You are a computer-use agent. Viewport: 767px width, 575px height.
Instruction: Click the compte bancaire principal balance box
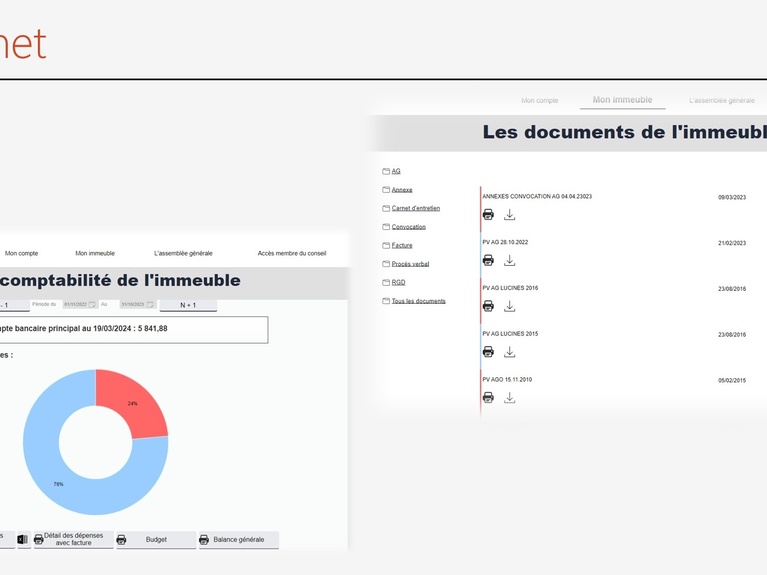pyautogui.click(x=133, y=329)
